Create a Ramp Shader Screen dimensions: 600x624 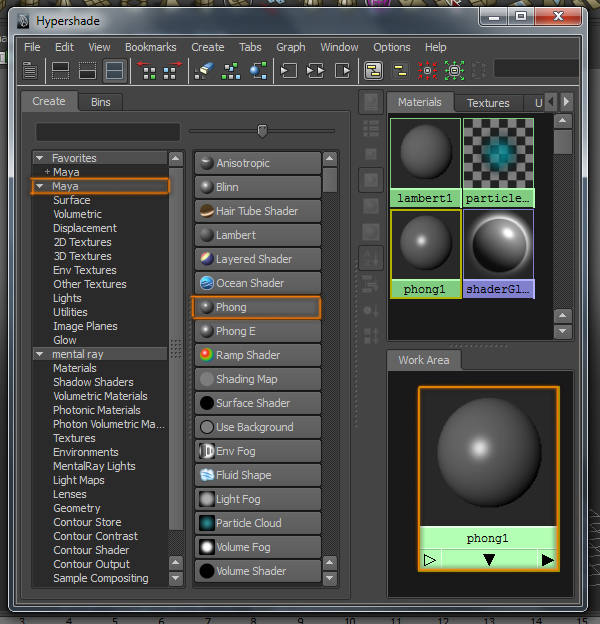(258, 355)
